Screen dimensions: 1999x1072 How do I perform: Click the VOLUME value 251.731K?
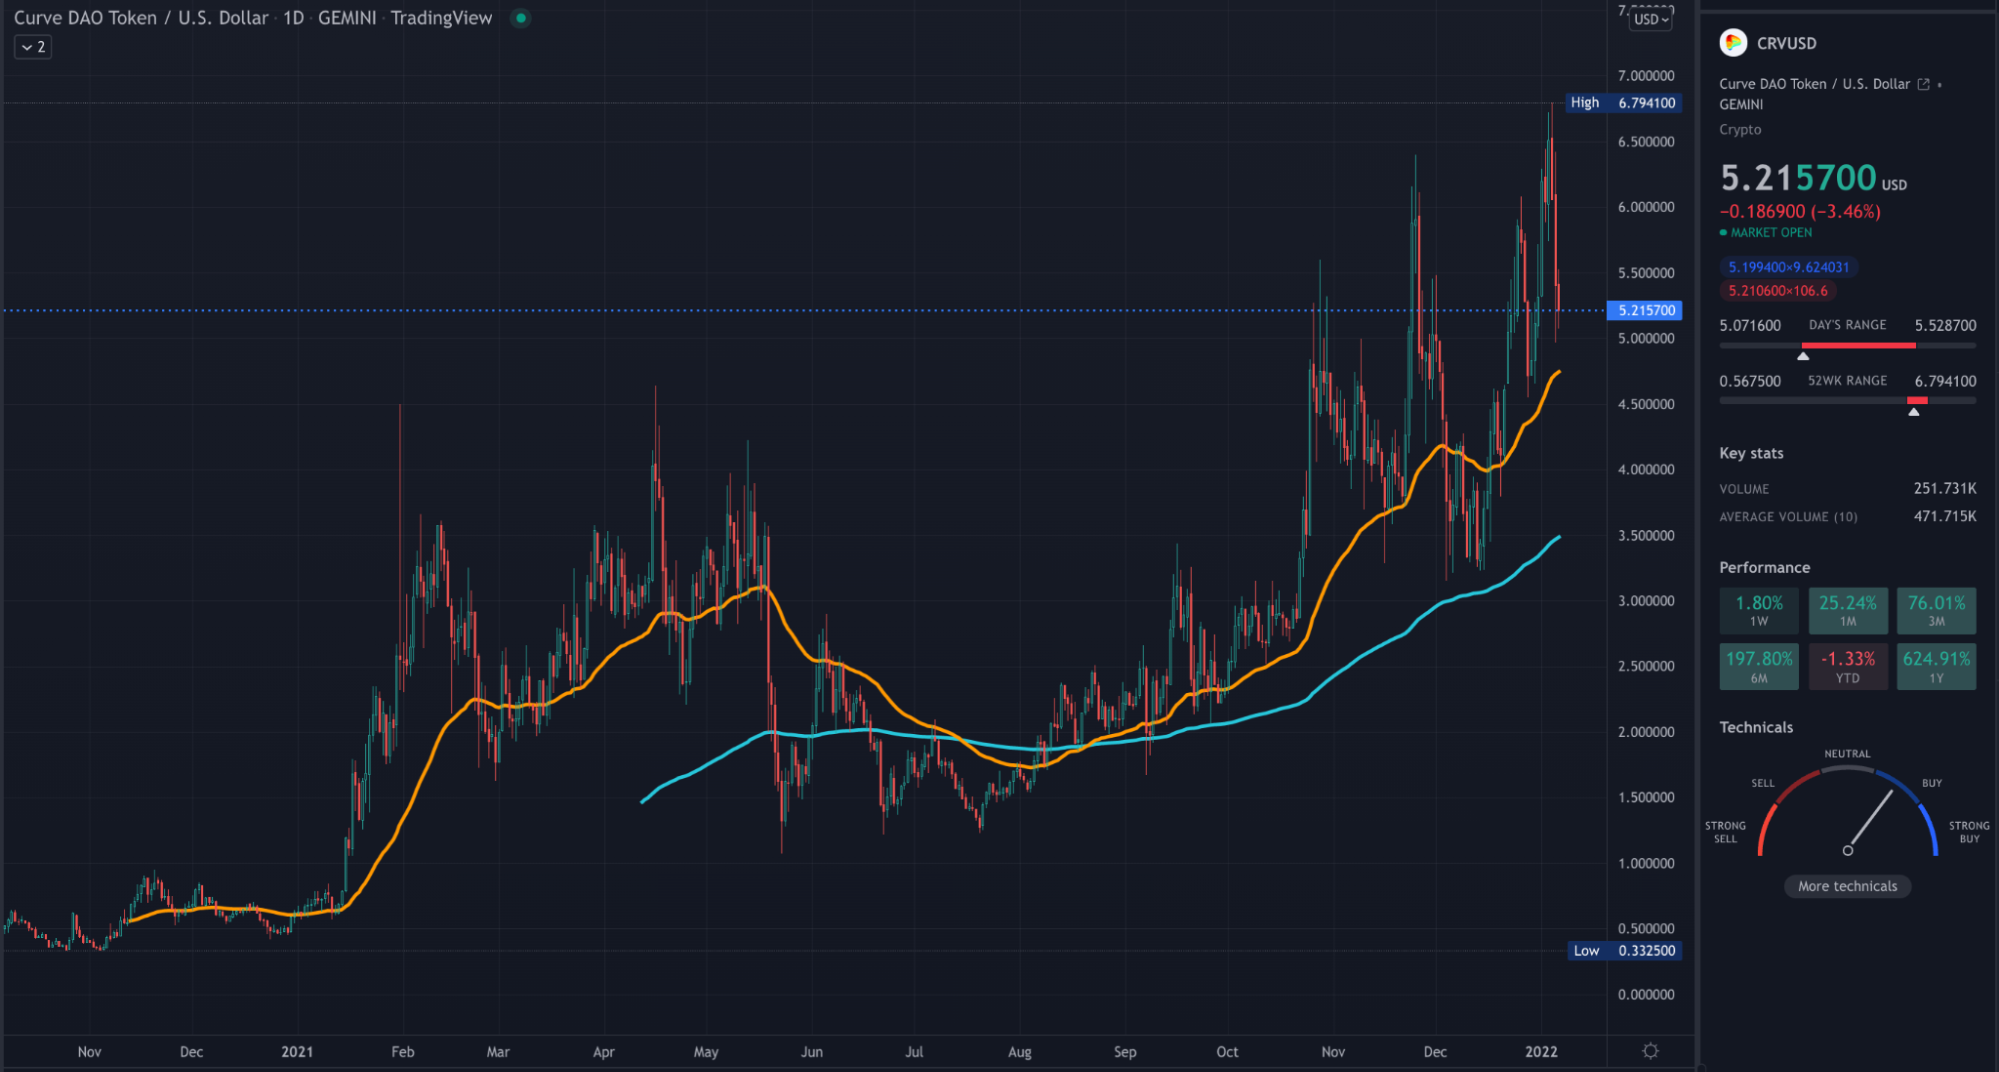point(1944,488)
